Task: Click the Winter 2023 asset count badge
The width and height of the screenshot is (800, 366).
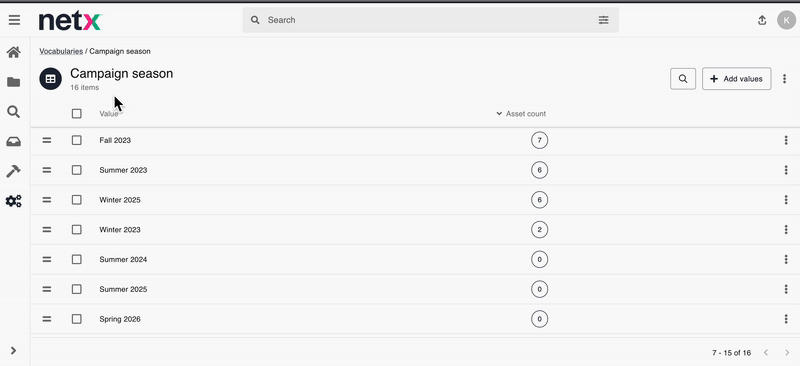Action: pos(539,230)
